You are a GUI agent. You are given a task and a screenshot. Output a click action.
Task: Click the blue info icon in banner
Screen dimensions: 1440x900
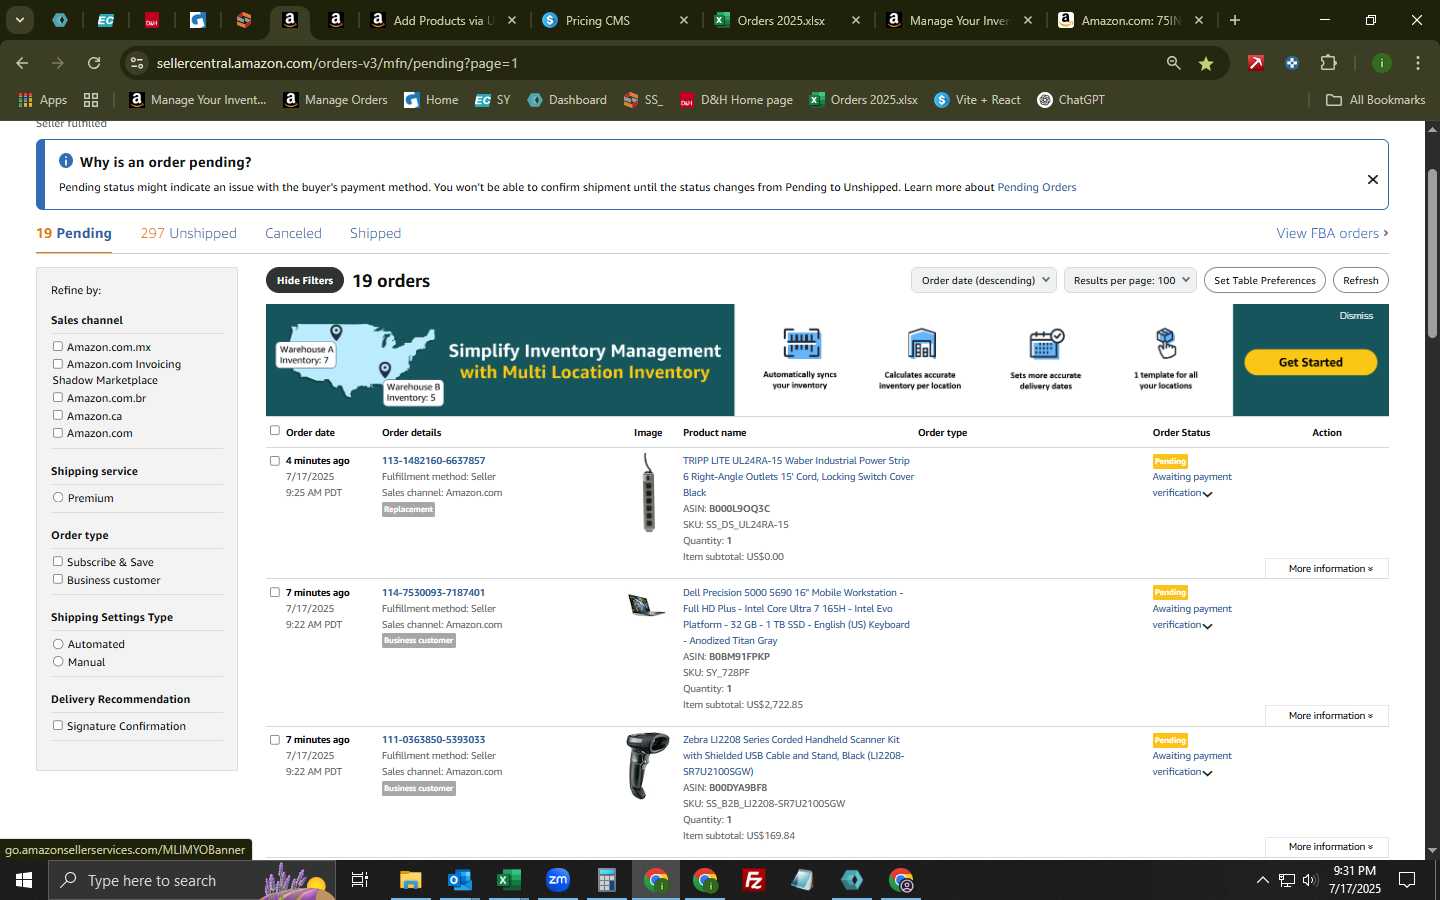66,161
